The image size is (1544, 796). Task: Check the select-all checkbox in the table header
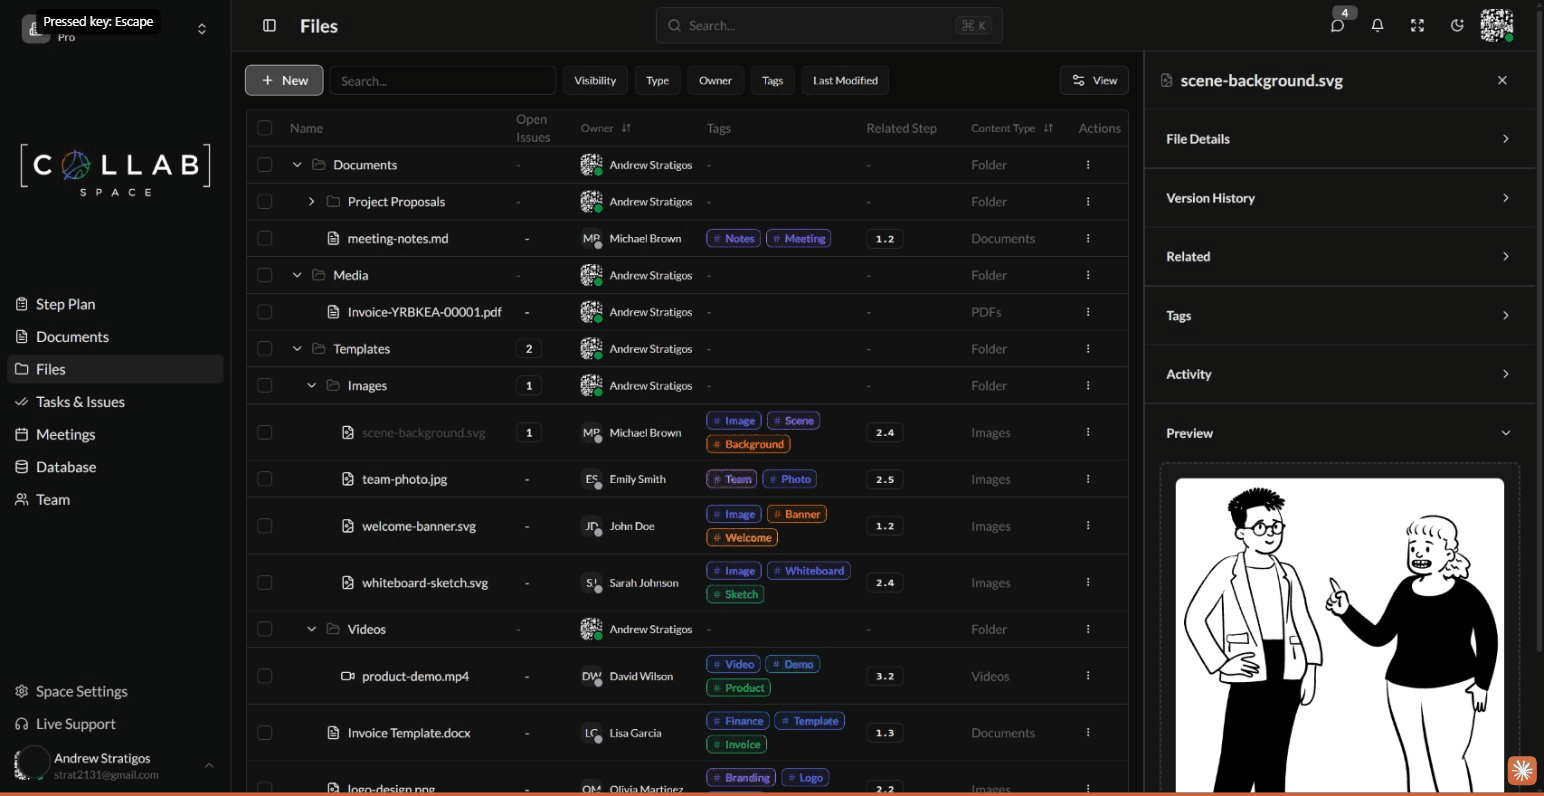pos(265,128)
